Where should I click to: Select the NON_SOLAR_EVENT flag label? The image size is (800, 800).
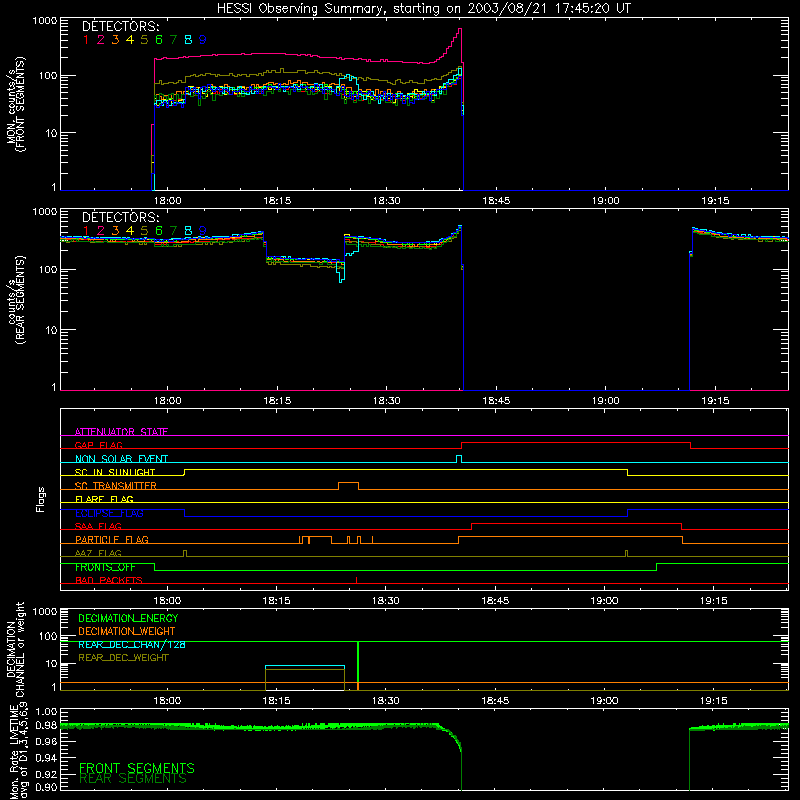(121, 459)
